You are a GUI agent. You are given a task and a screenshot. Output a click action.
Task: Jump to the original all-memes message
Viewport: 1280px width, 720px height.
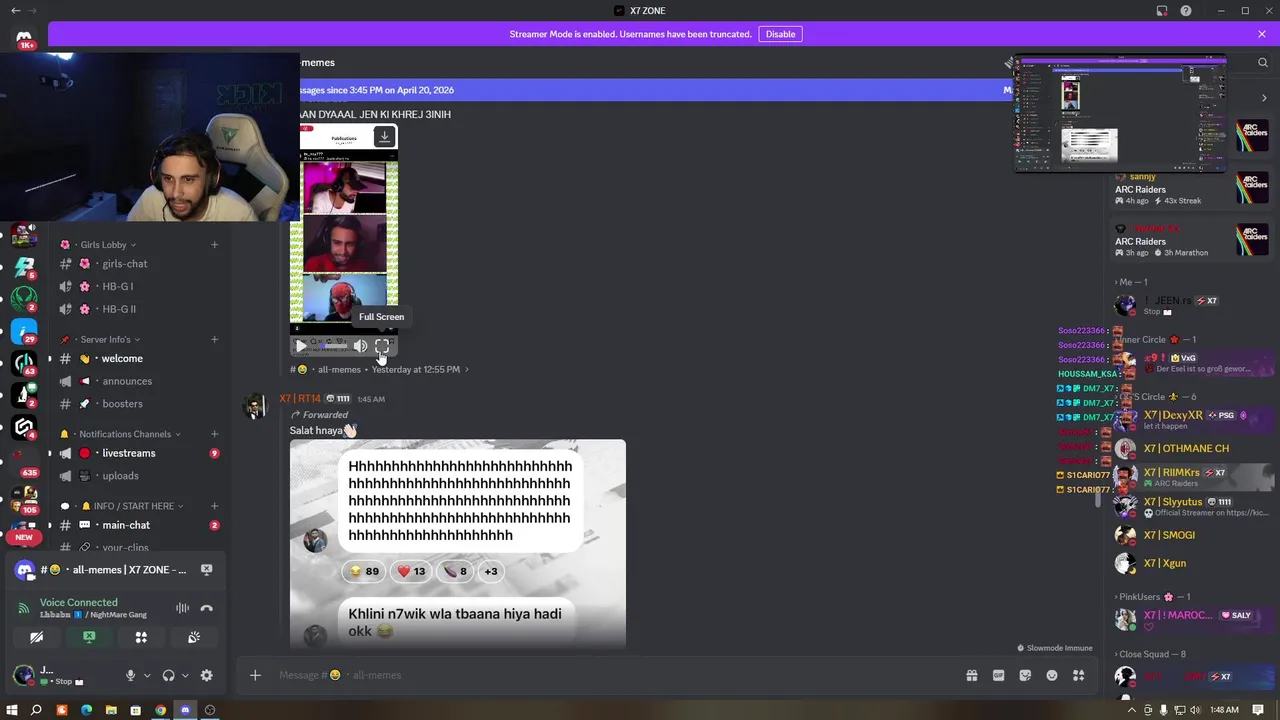380,369
